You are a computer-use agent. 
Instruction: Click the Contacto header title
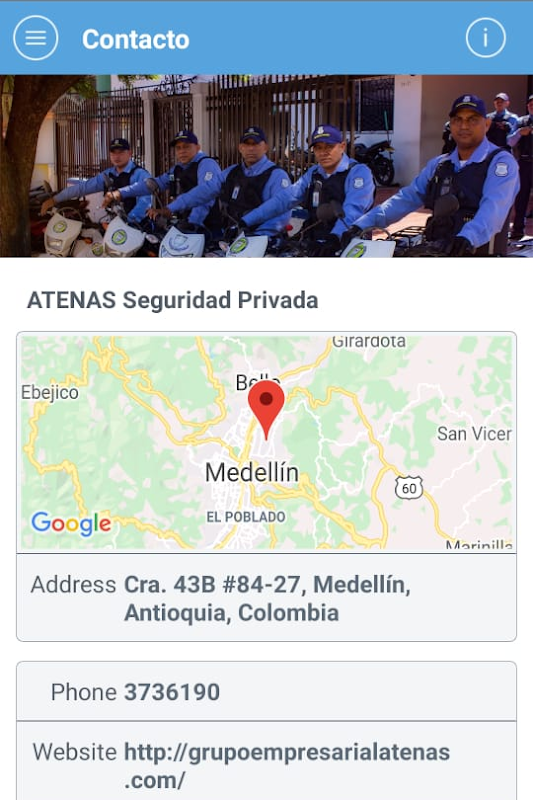[136, 39]
